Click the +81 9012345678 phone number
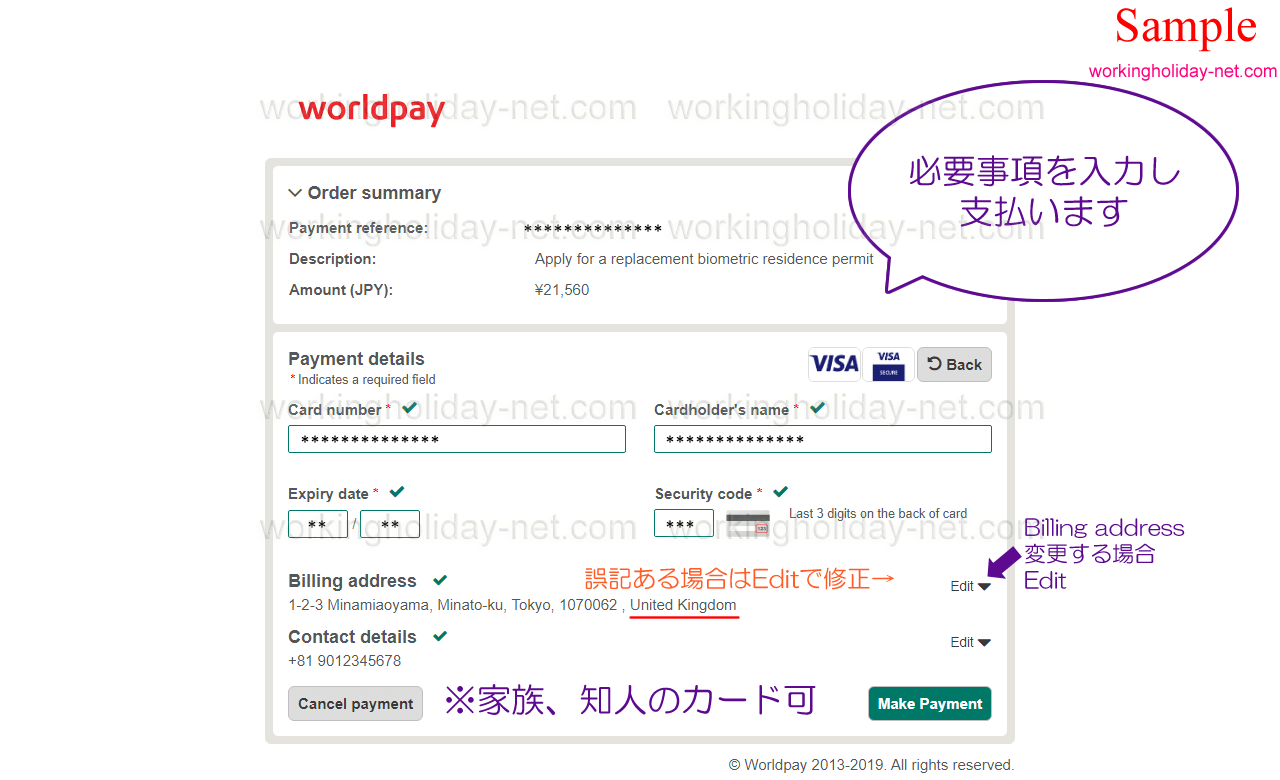 [345, 661]
